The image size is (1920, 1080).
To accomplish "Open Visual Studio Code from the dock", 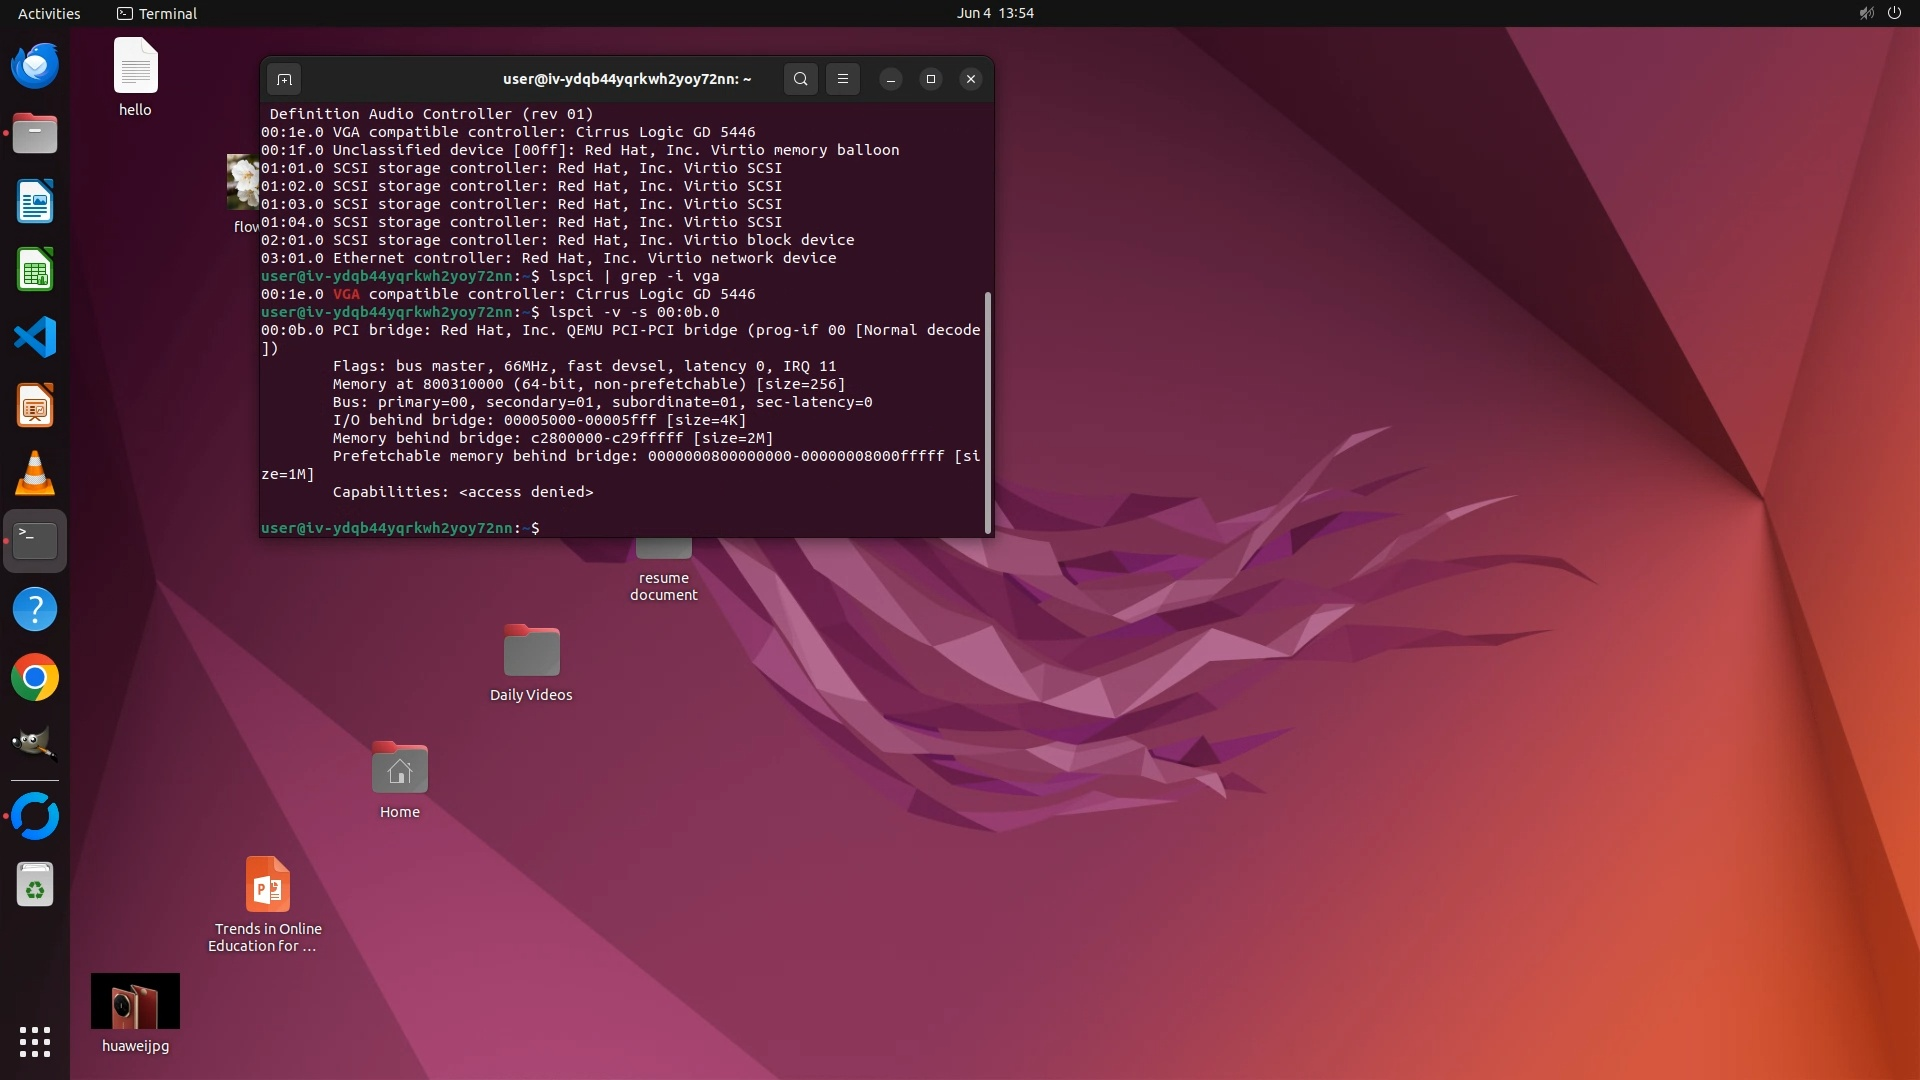I will (35, 338).
